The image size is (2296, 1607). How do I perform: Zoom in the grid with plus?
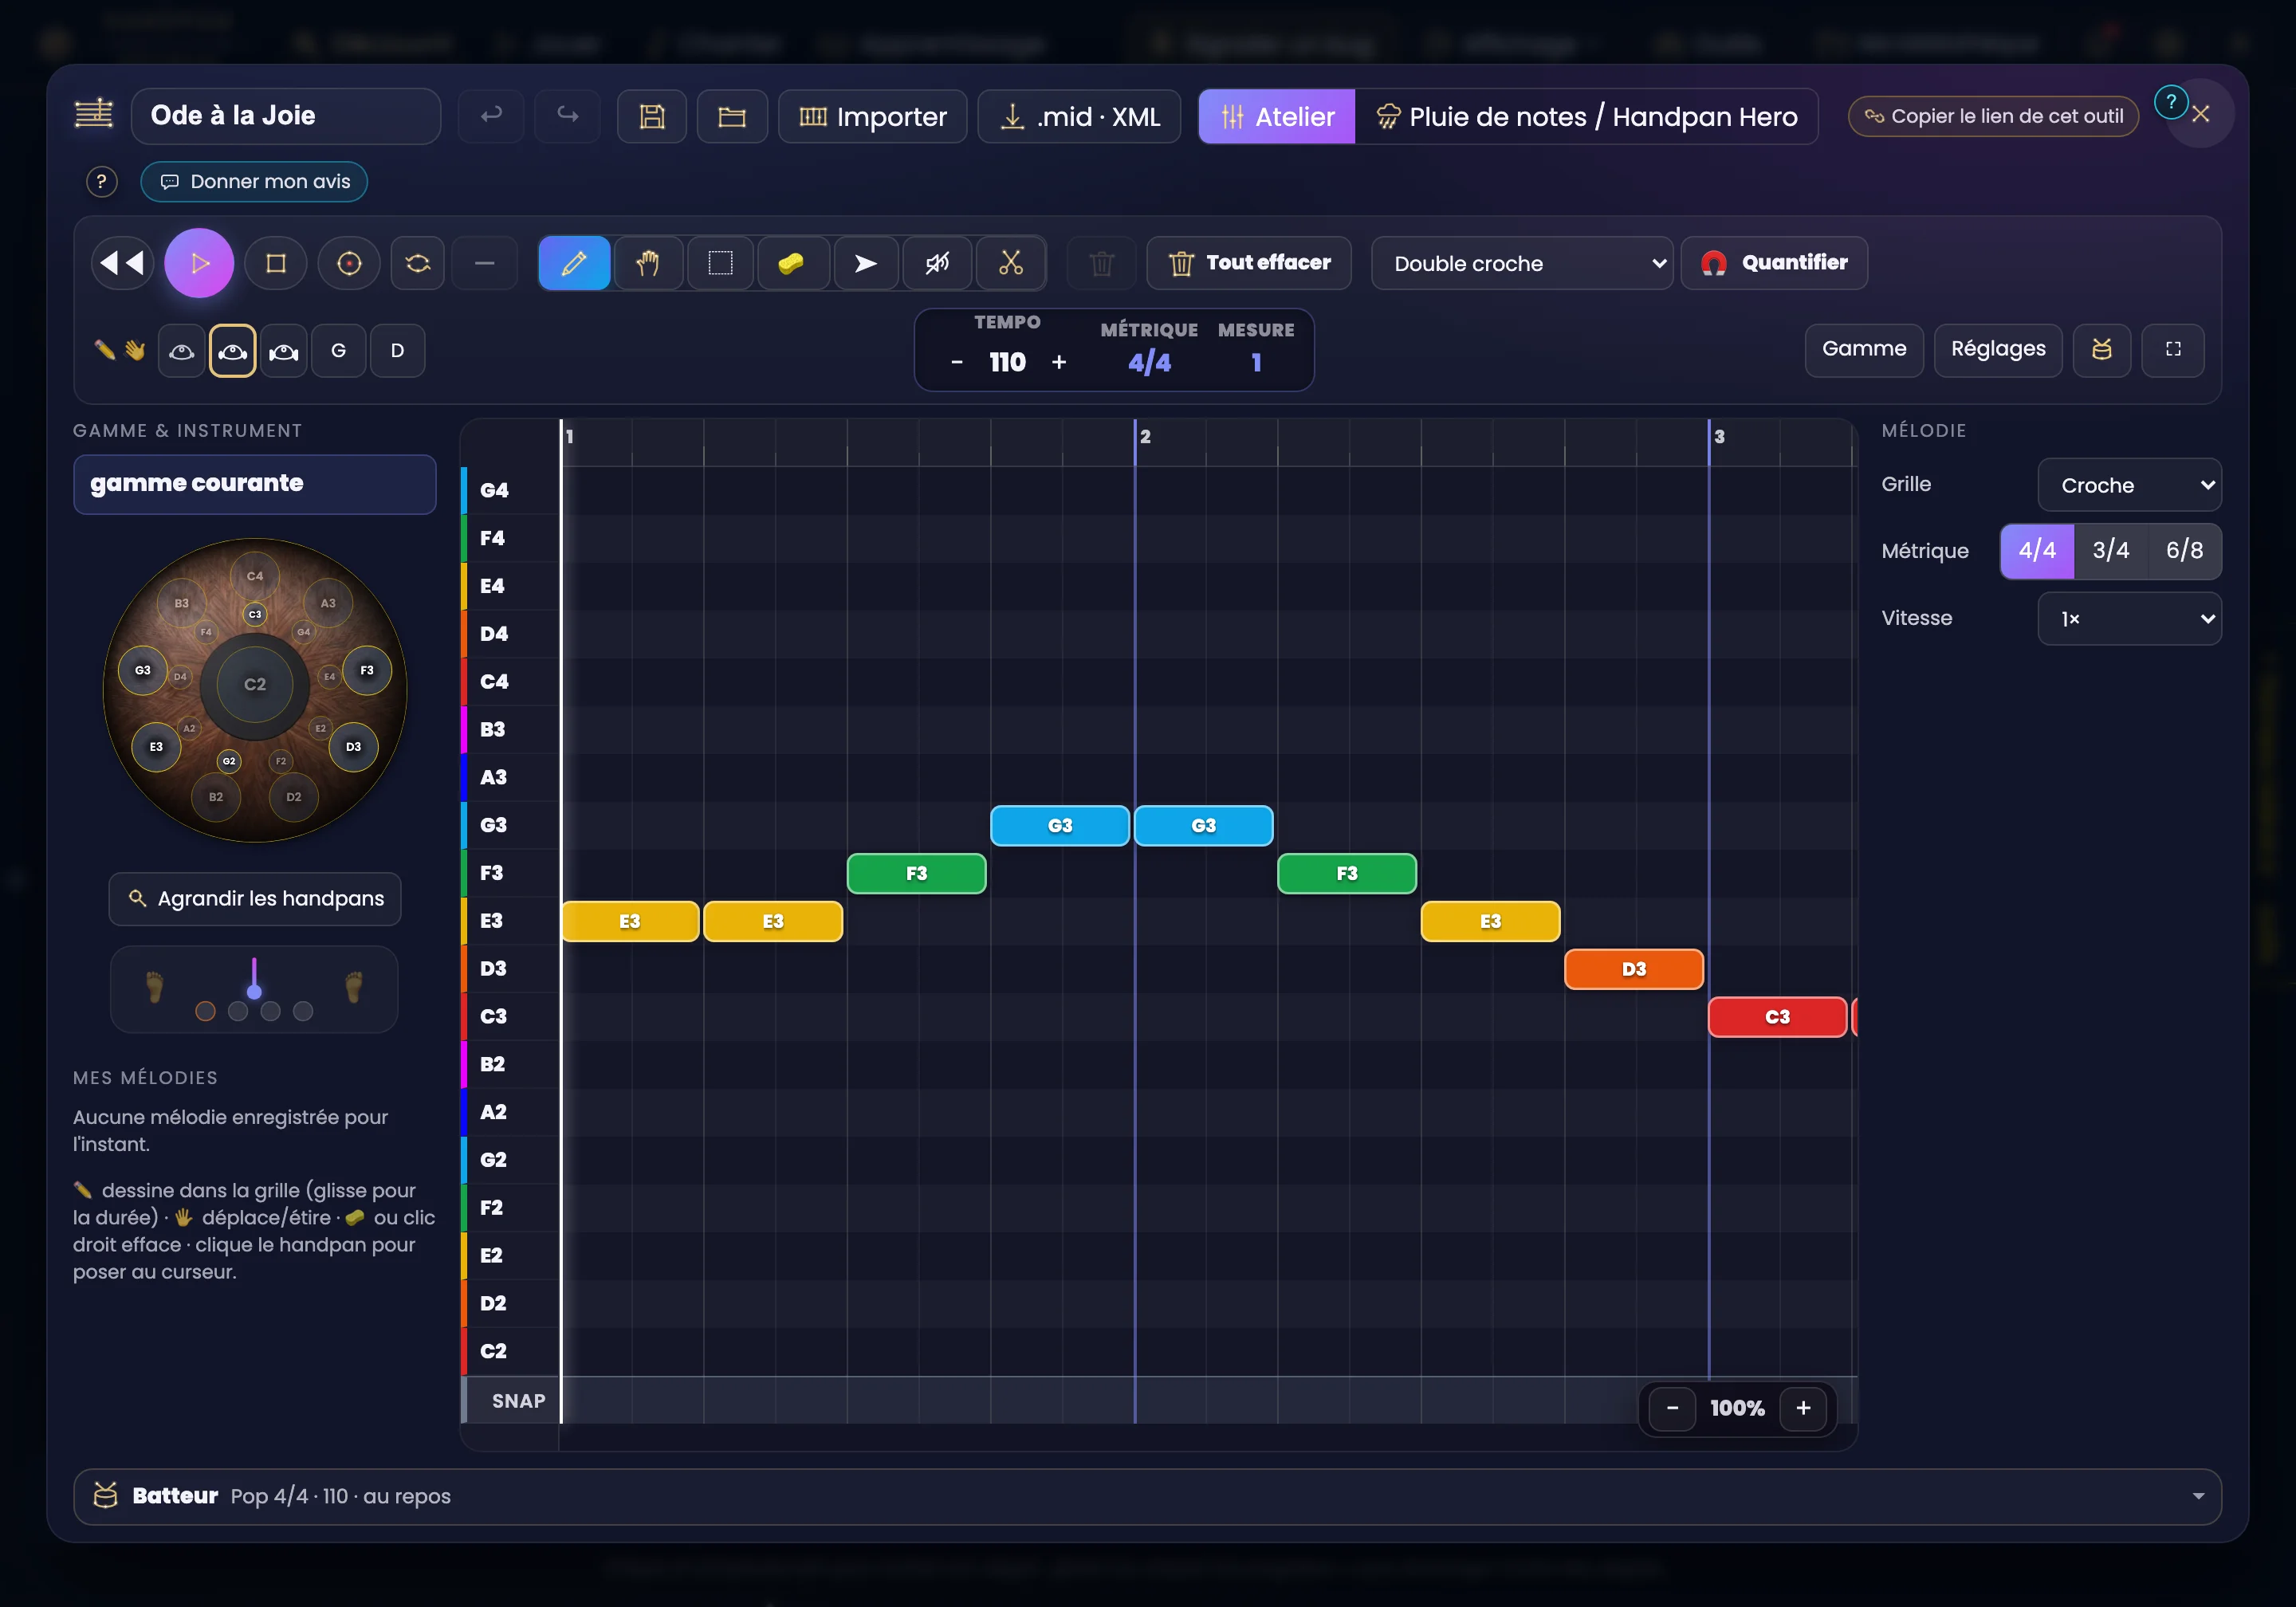click(1803, 1408)
